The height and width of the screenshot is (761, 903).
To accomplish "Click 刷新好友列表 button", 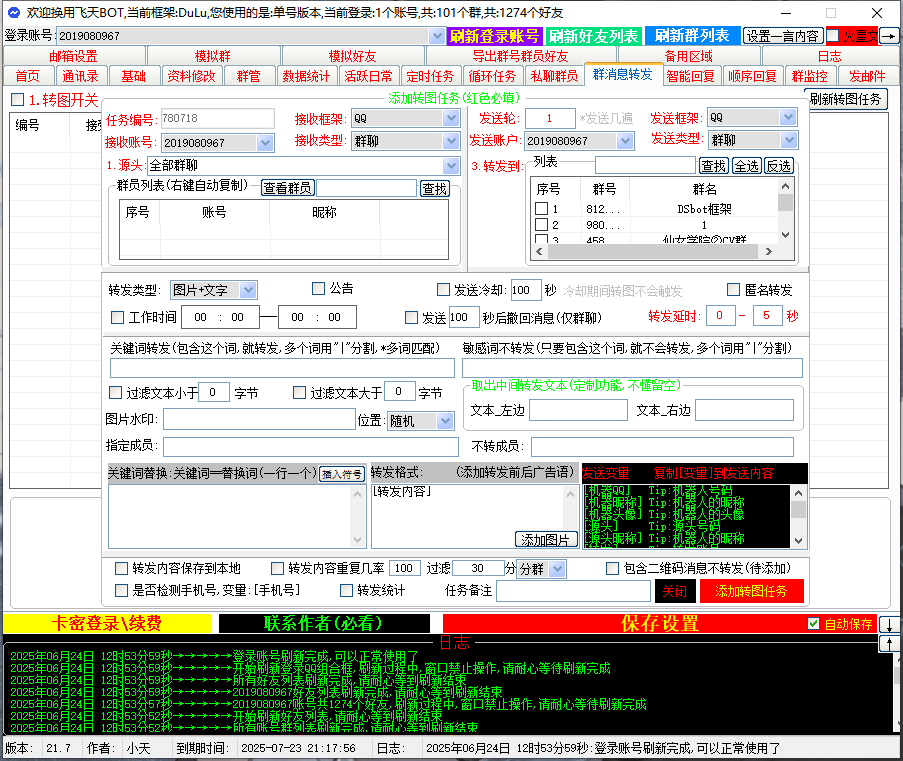I will (x=594, y=36).
